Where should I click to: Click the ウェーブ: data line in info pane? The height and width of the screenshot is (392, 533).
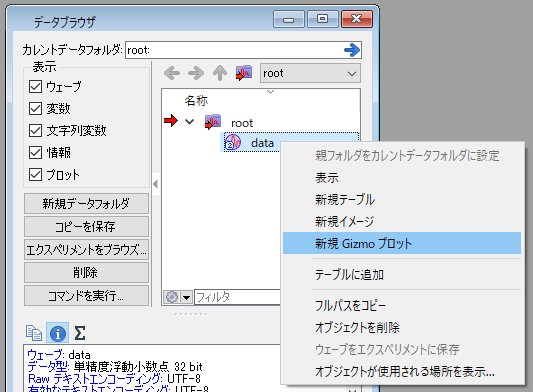[x=59, y=355]
